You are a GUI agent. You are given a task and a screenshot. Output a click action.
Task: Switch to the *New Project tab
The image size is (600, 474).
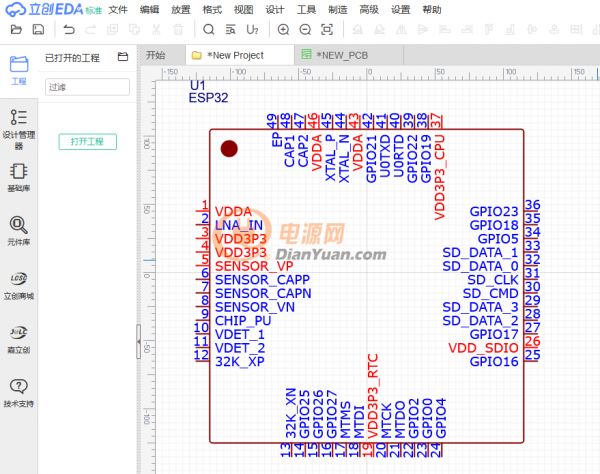pyautogui.click(x=240, y=55)
